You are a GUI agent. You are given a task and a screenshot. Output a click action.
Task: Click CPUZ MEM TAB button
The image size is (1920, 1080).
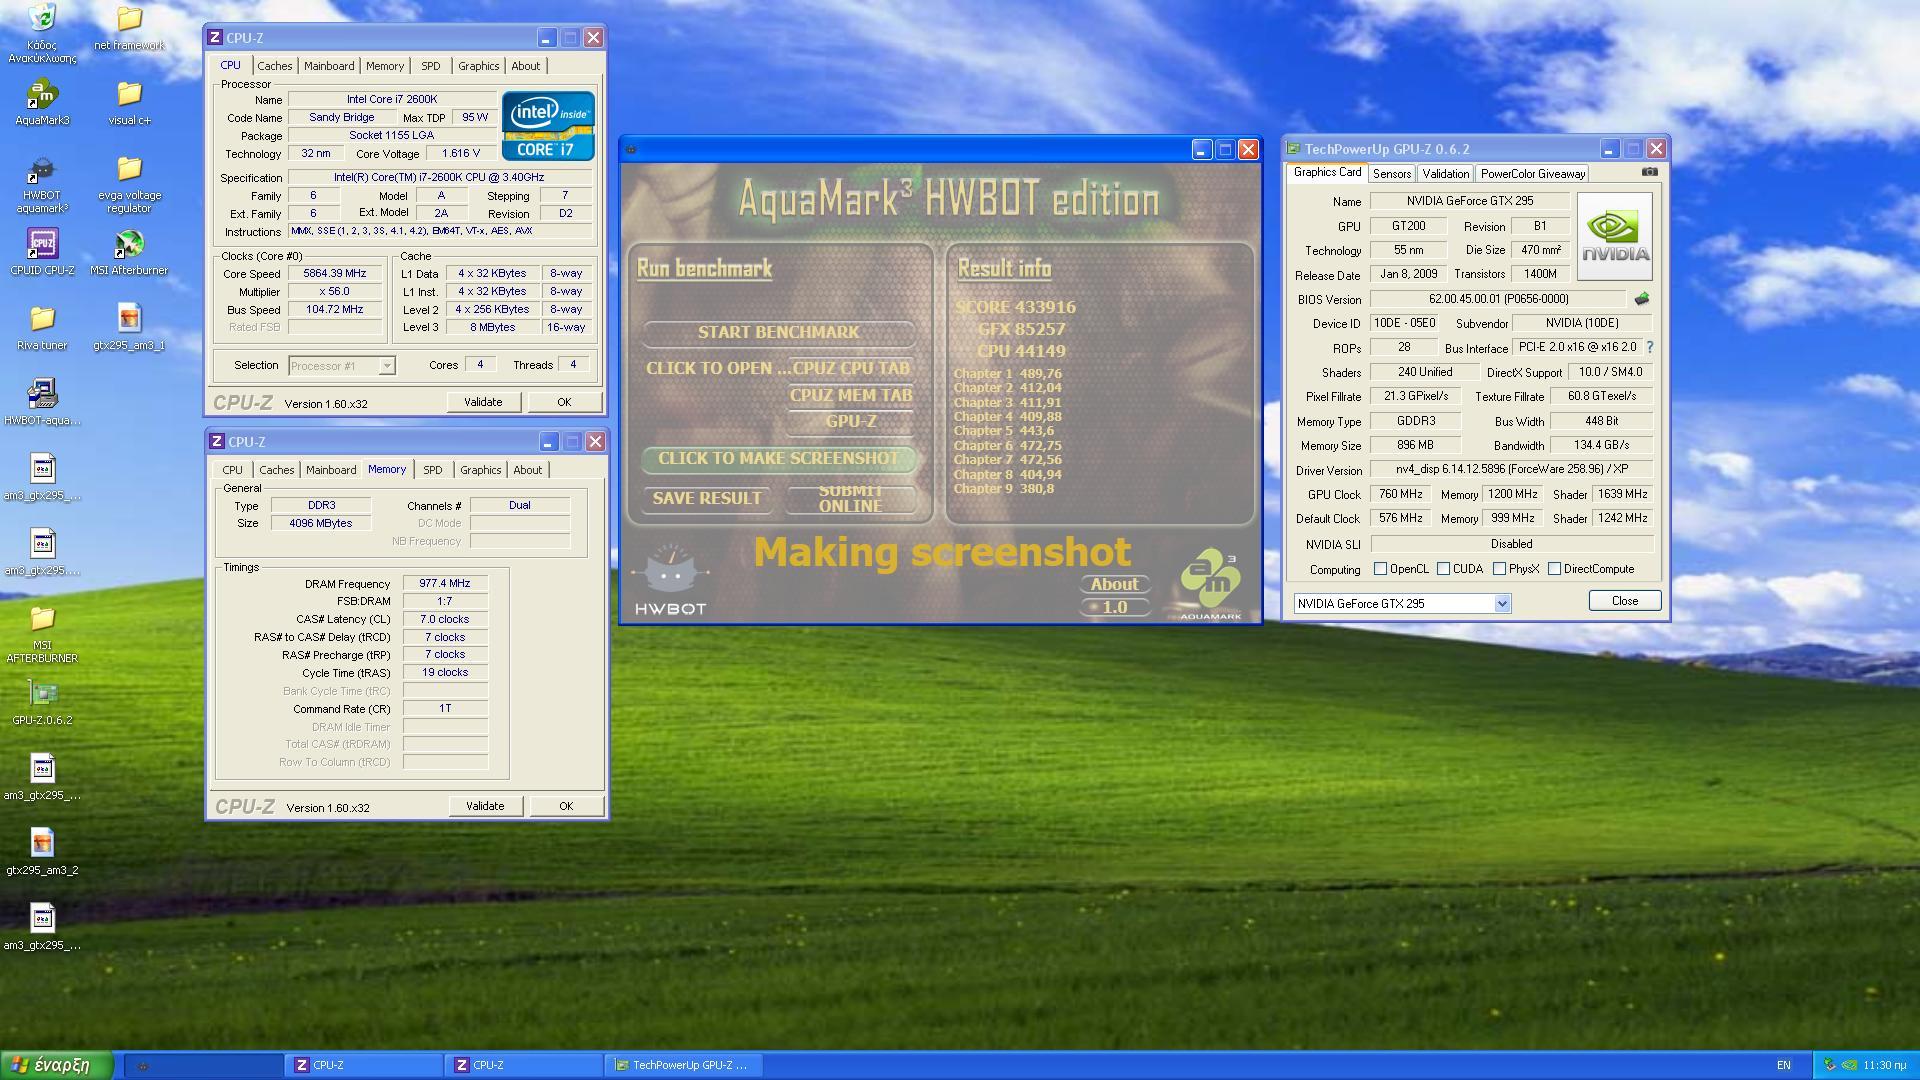[x=851, y=395]
